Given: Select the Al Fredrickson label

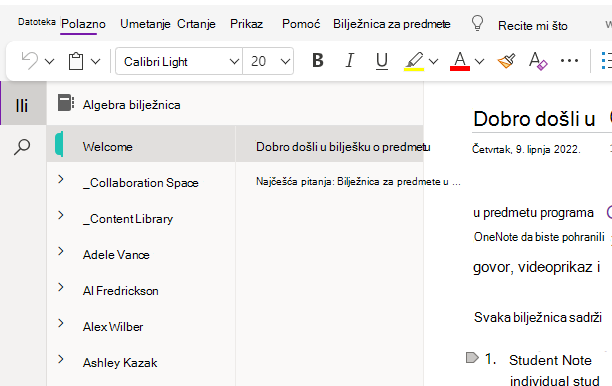Looking at the screenshot, I should click(121, 291).
